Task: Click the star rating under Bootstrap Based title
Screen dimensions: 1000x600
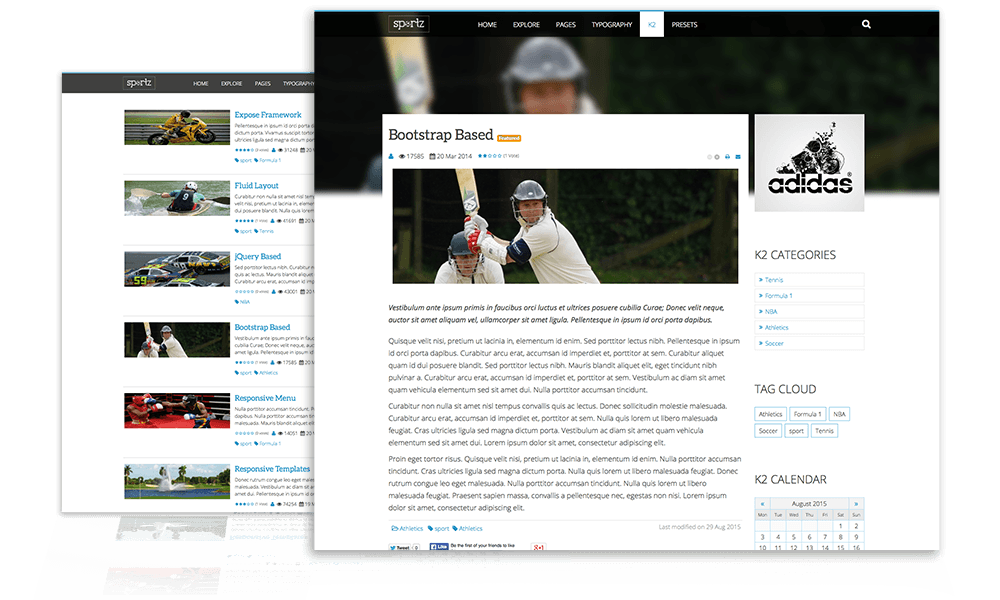Action: 490,156
